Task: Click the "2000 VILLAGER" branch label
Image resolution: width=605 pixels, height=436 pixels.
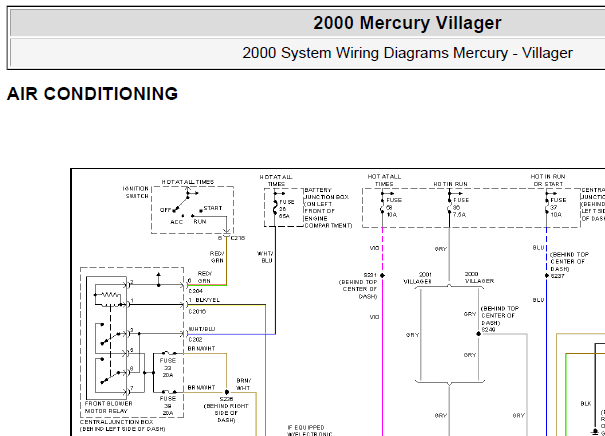Action: pos(479,277)
